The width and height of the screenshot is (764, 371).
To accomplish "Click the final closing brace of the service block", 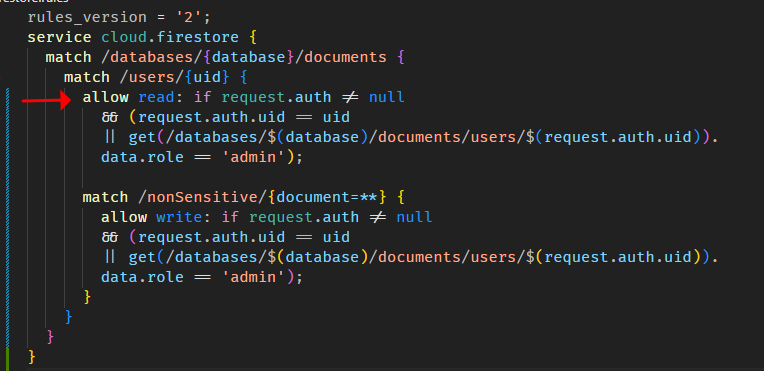I will [32, 356].
